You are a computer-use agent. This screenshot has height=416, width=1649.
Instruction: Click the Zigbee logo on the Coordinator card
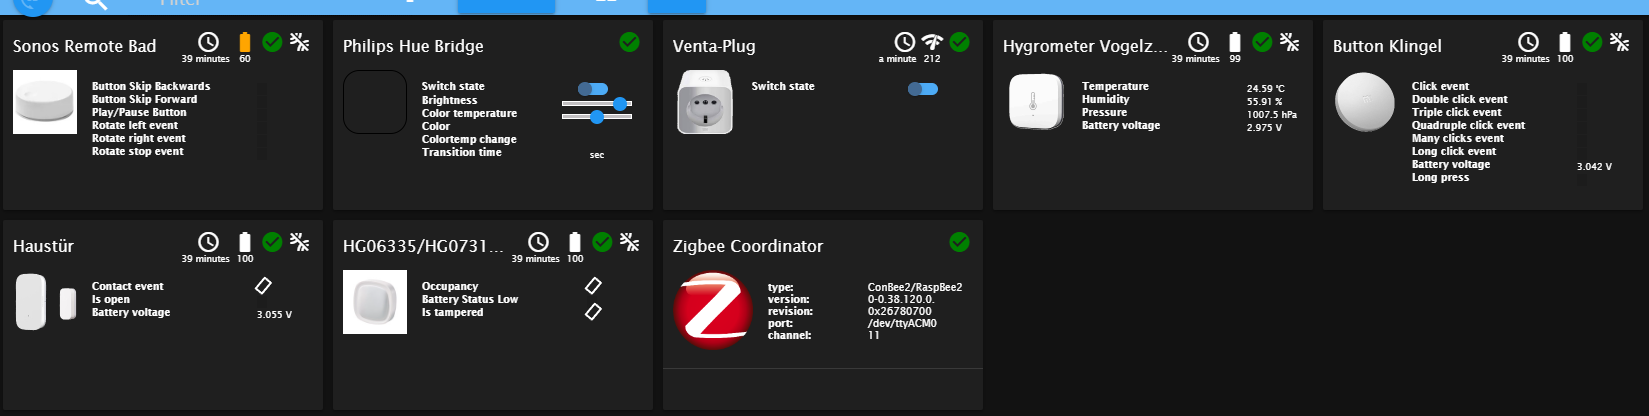pyautogui.click(x=713, y=310)
